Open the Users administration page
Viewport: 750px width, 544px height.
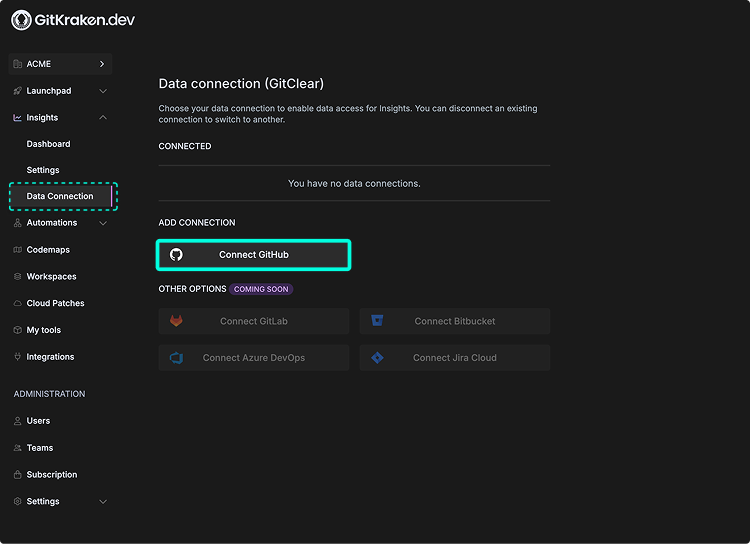[x=38, y=421]
